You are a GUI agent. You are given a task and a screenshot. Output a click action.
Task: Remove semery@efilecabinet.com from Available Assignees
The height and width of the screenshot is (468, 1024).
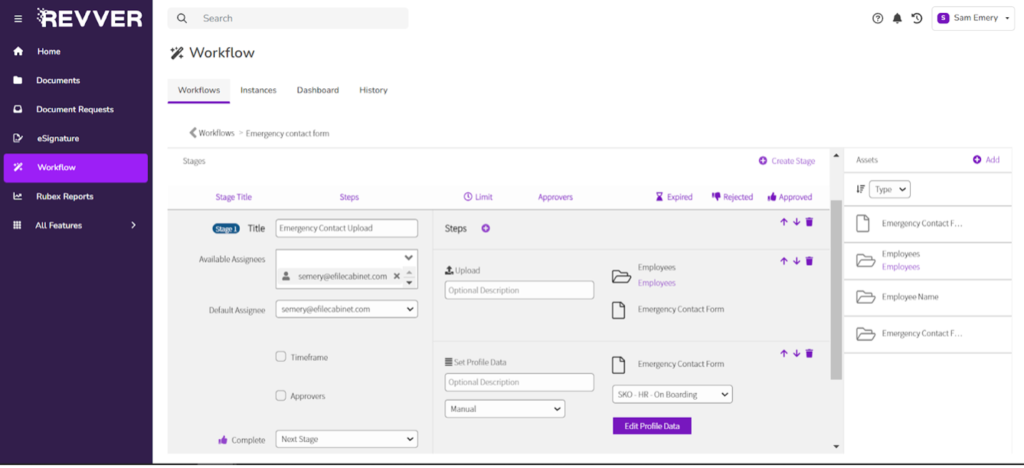[396, 276]
